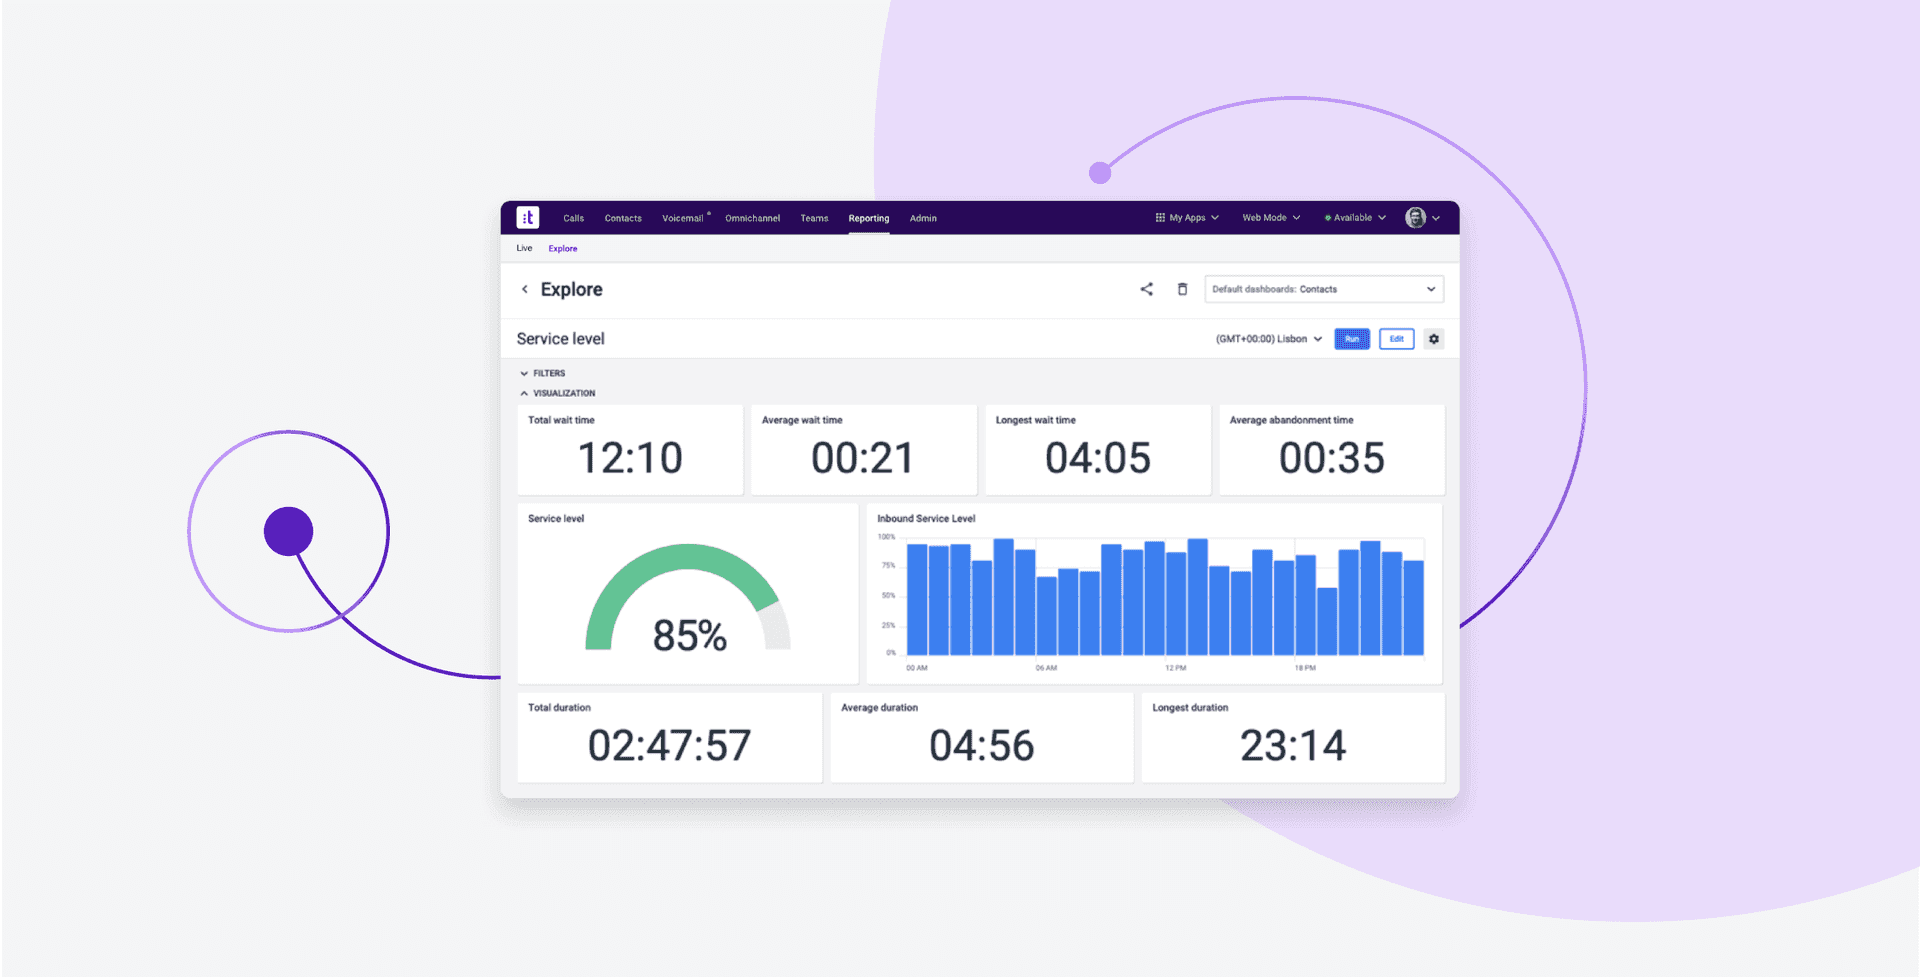
Task: Click the 85% Service level gauge
Action: click(x=687, y=610)
